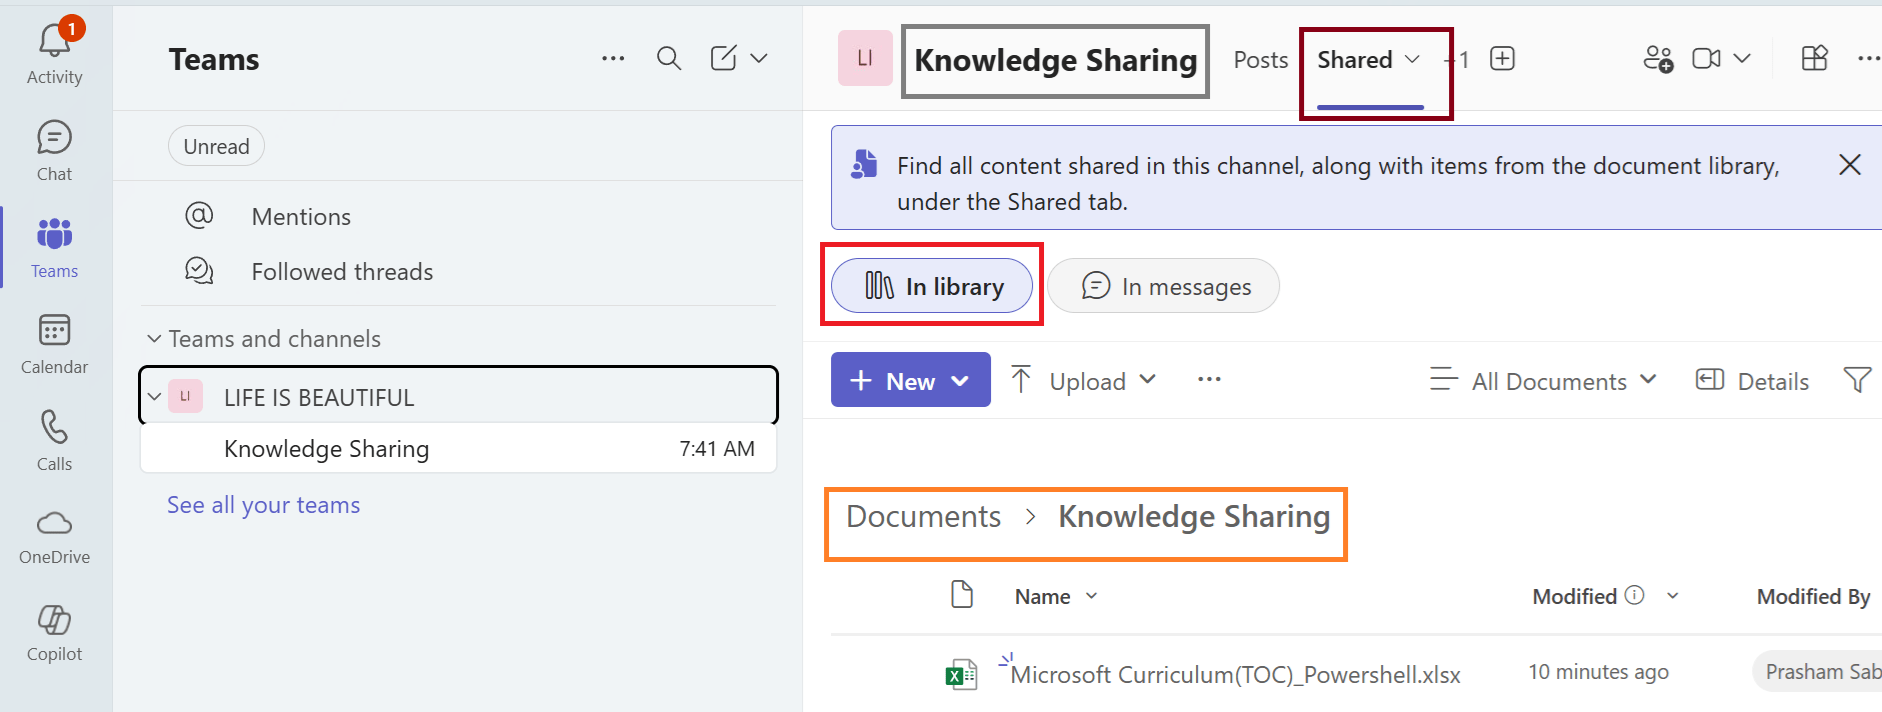Screen dimensions: 1882x712
Task: Open the Activity notifications bell
Action: pos(54,52)
